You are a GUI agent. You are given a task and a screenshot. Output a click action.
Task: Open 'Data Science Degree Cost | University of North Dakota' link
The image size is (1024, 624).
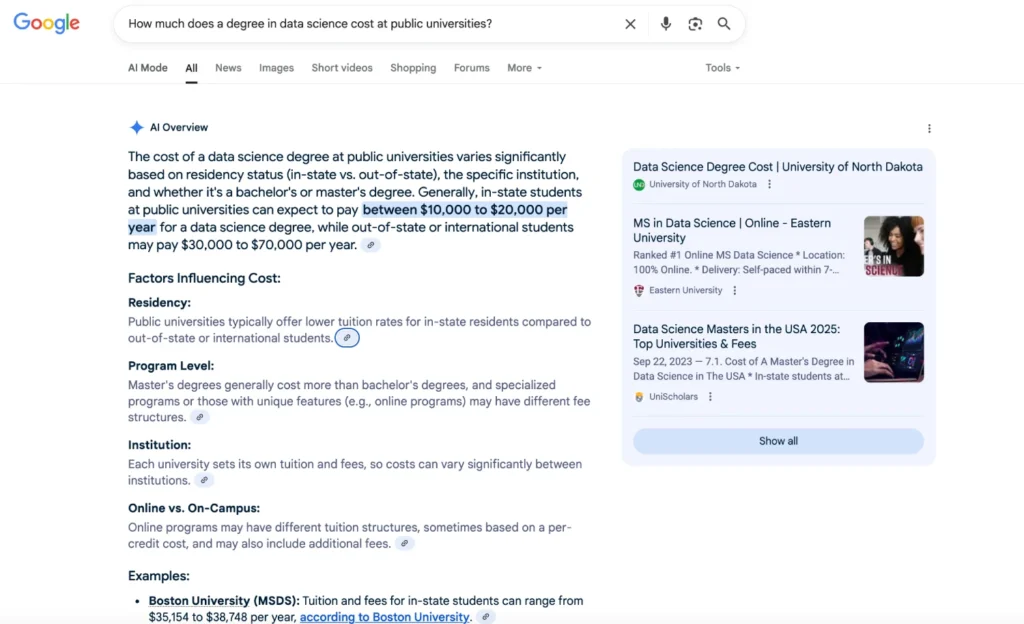[x=777, y=167]
